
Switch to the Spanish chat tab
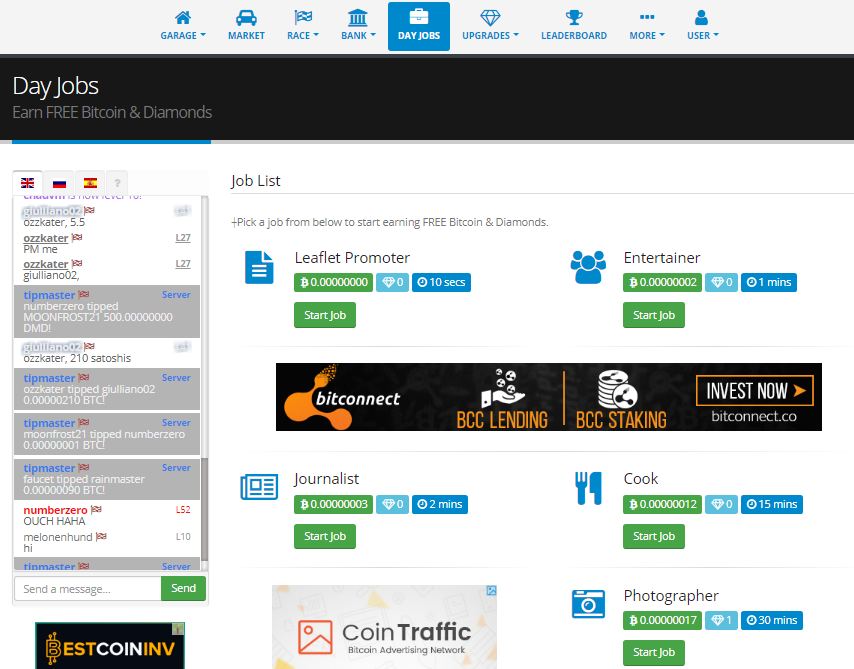click(x=90, y=183)
